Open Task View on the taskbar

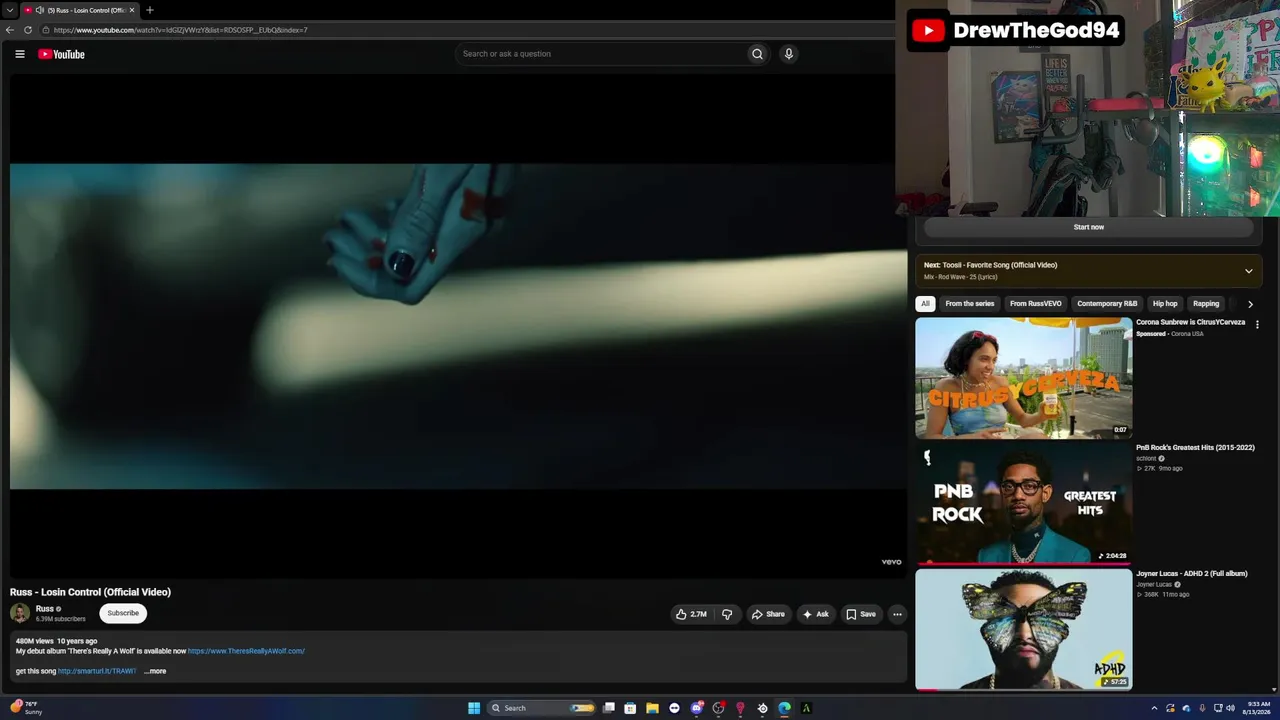pos(608,708)
